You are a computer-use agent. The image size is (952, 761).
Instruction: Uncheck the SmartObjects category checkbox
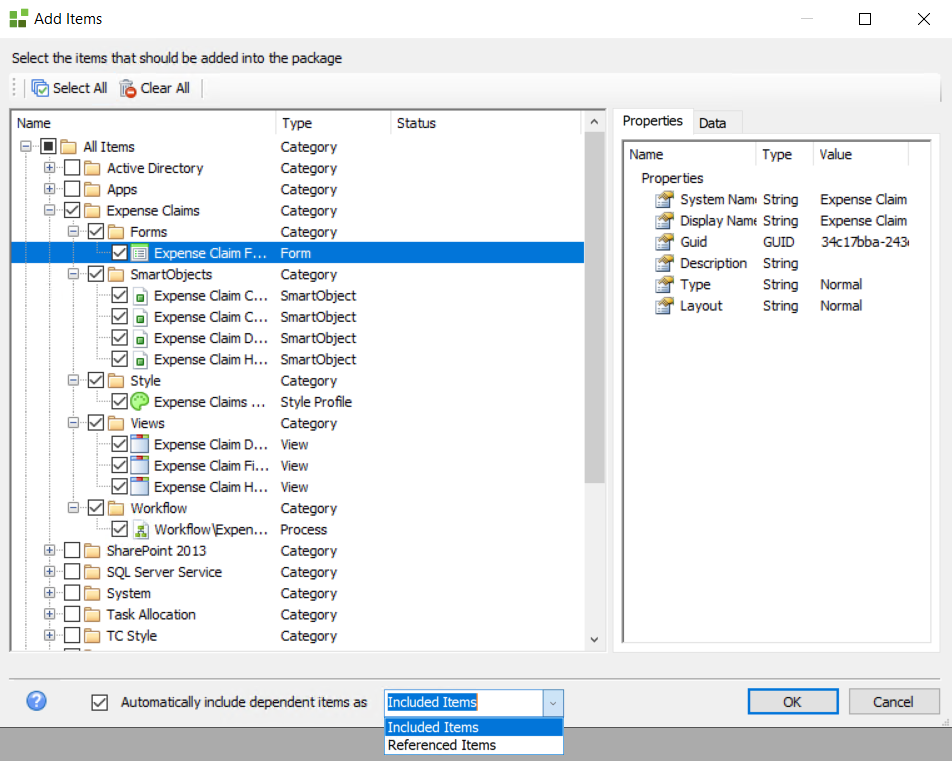pos(96,274)
